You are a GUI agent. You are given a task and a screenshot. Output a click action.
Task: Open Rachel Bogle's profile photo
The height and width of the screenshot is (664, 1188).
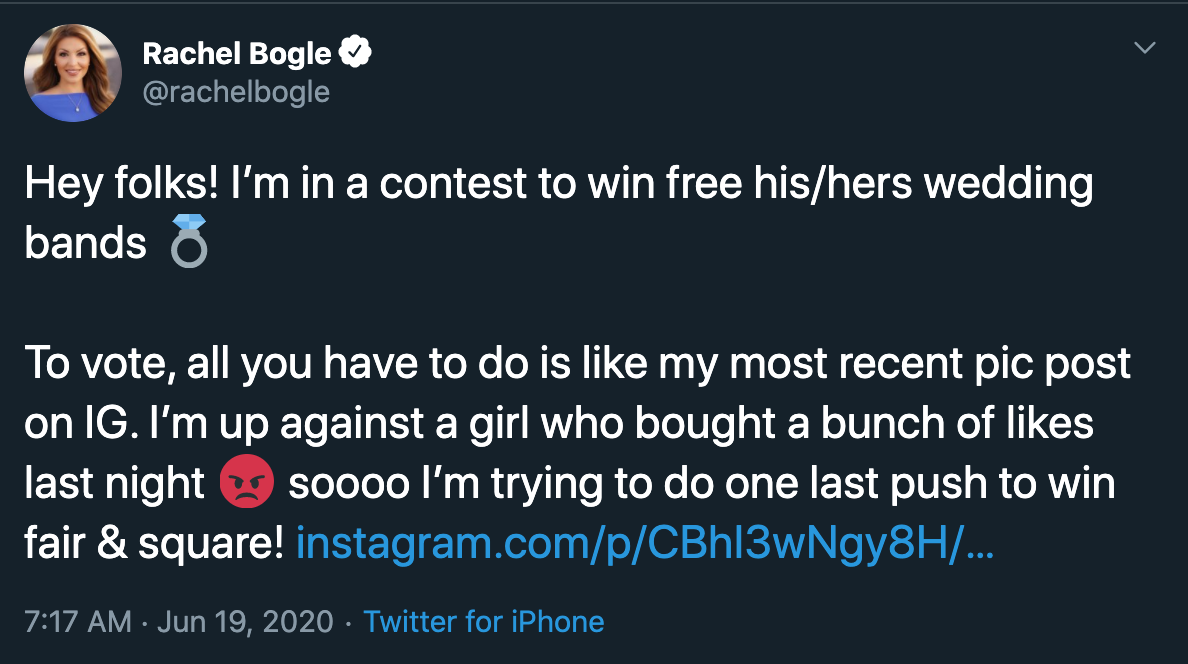pos(73,73)
